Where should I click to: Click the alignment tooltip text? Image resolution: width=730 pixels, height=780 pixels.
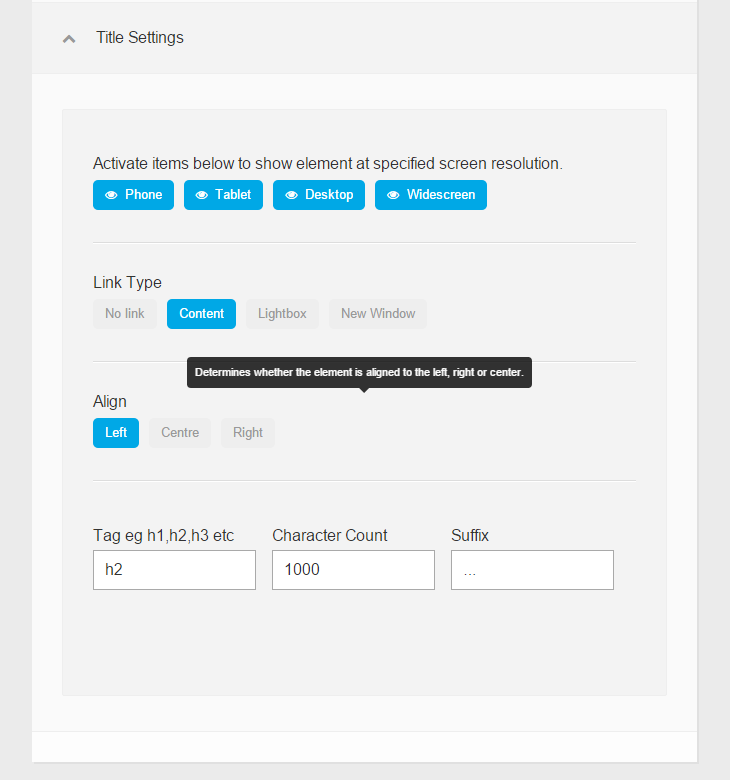(x=359, y=372)
